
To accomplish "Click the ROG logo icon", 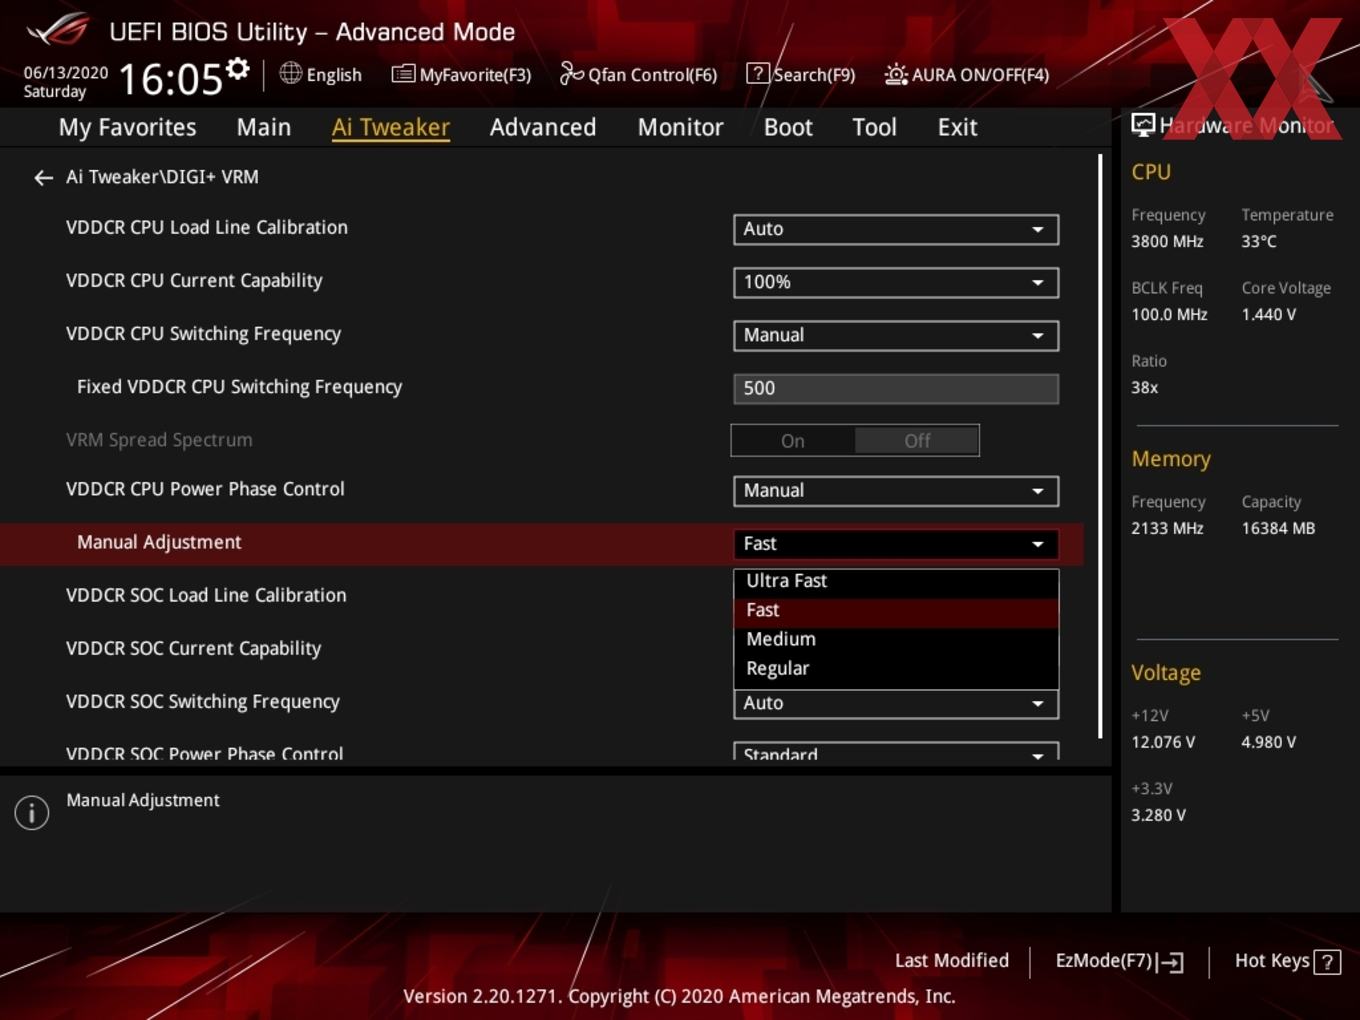I will click(58, 30).
